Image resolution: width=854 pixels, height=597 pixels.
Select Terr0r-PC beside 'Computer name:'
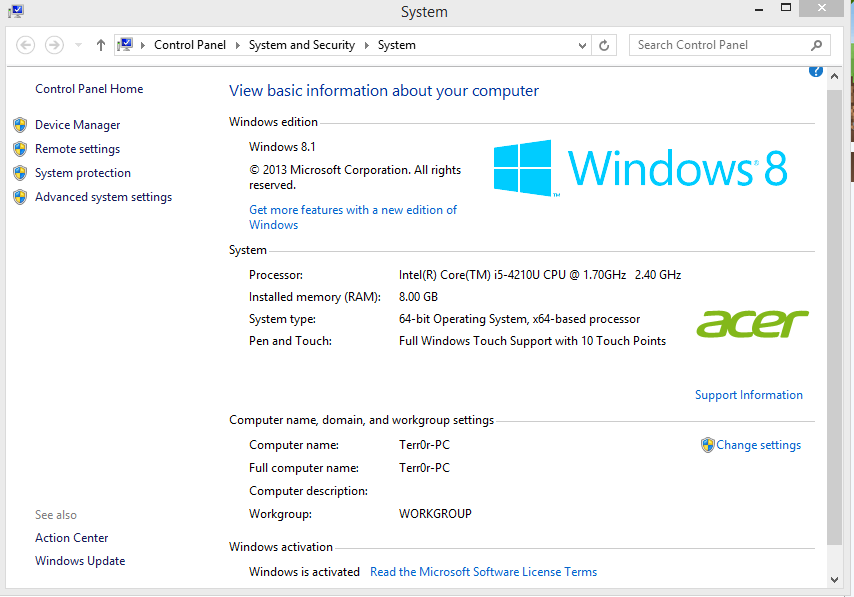coord(424,445)
